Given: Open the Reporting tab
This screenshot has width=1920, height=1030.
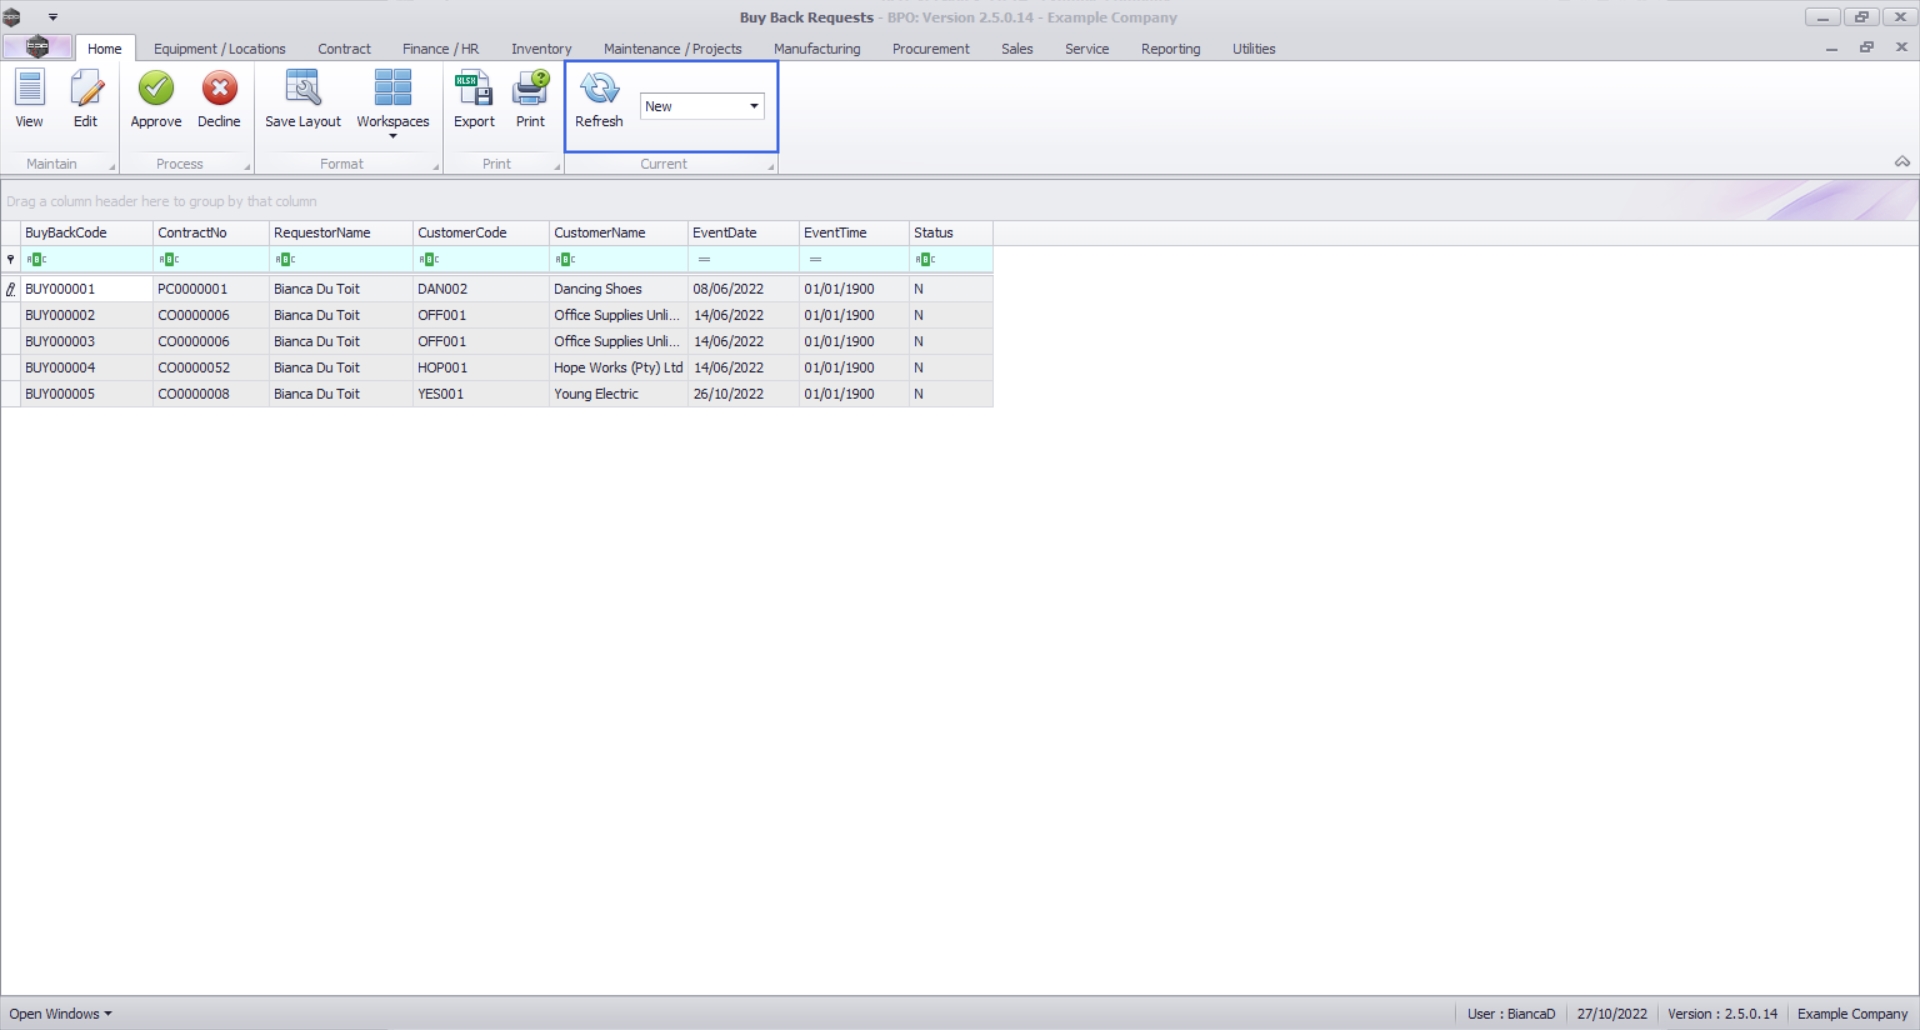Looking at the screenshot, I should click(1170, 48).
